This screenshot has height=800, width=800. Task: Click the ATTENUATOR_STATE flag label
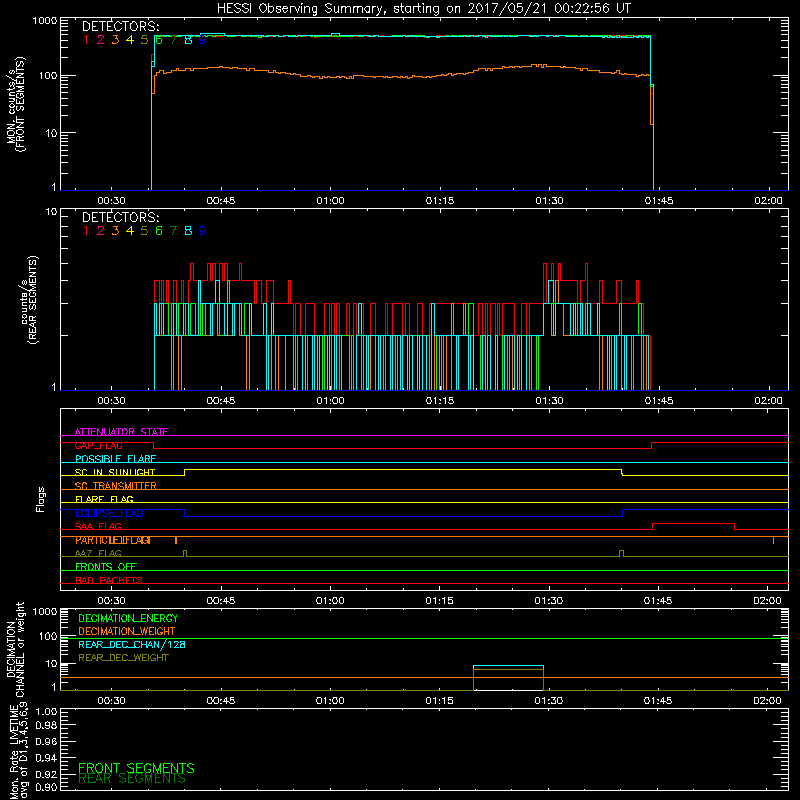tap(121, 432)
